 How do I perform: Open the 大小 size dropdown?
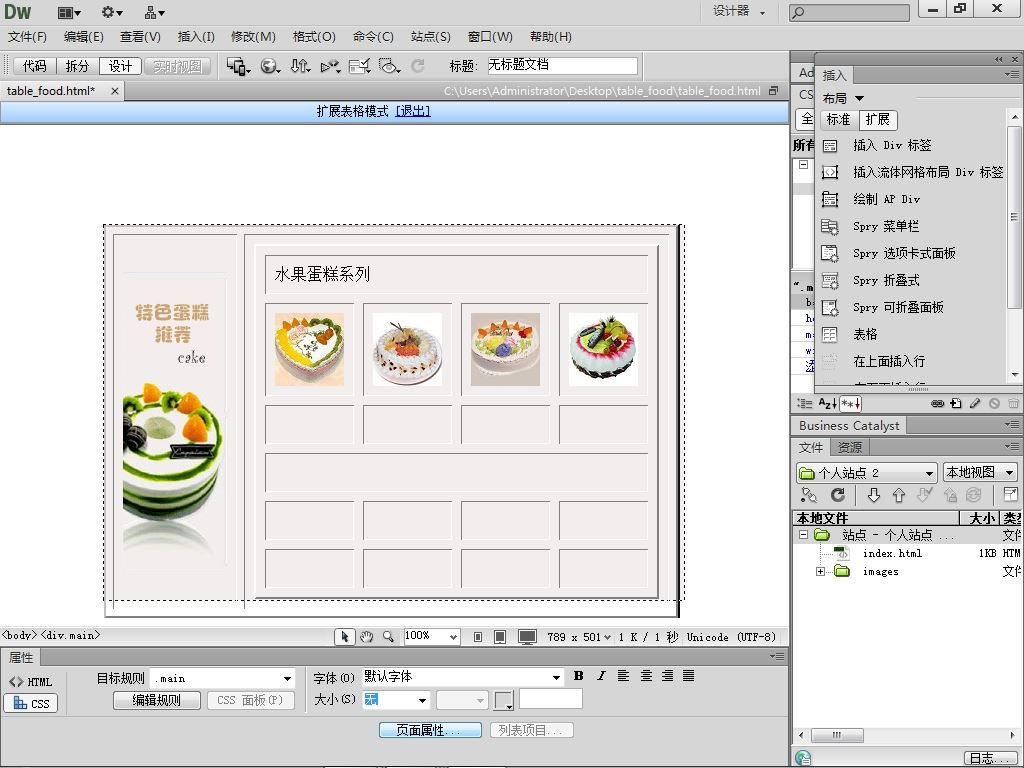click(x=396, y=700)
